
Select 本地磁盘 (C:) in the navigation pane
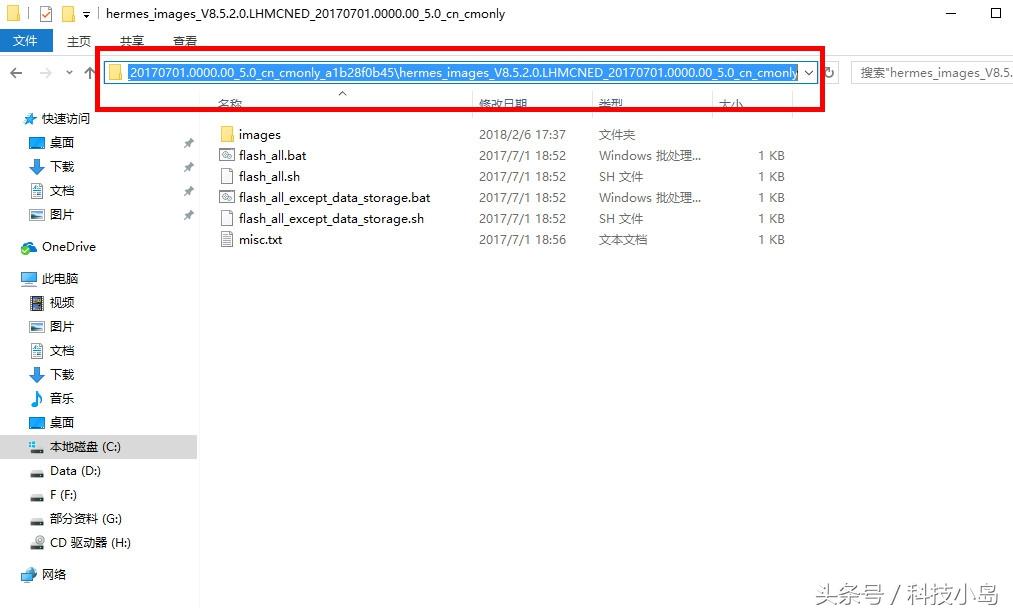click(85, 447)
